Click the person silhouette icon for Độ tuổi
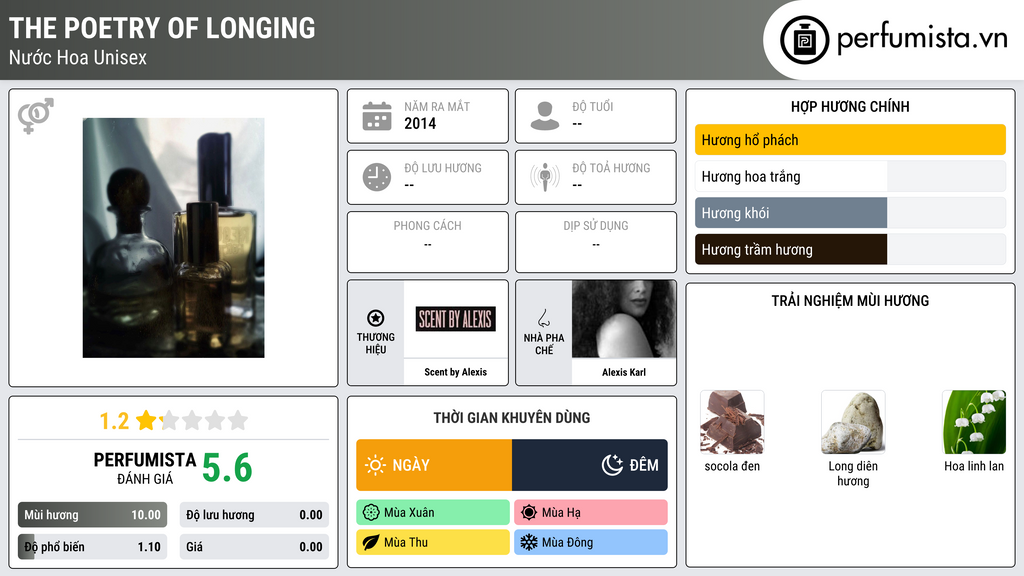Viewport: 1024px width, 576px height. [x=545, y=116]
